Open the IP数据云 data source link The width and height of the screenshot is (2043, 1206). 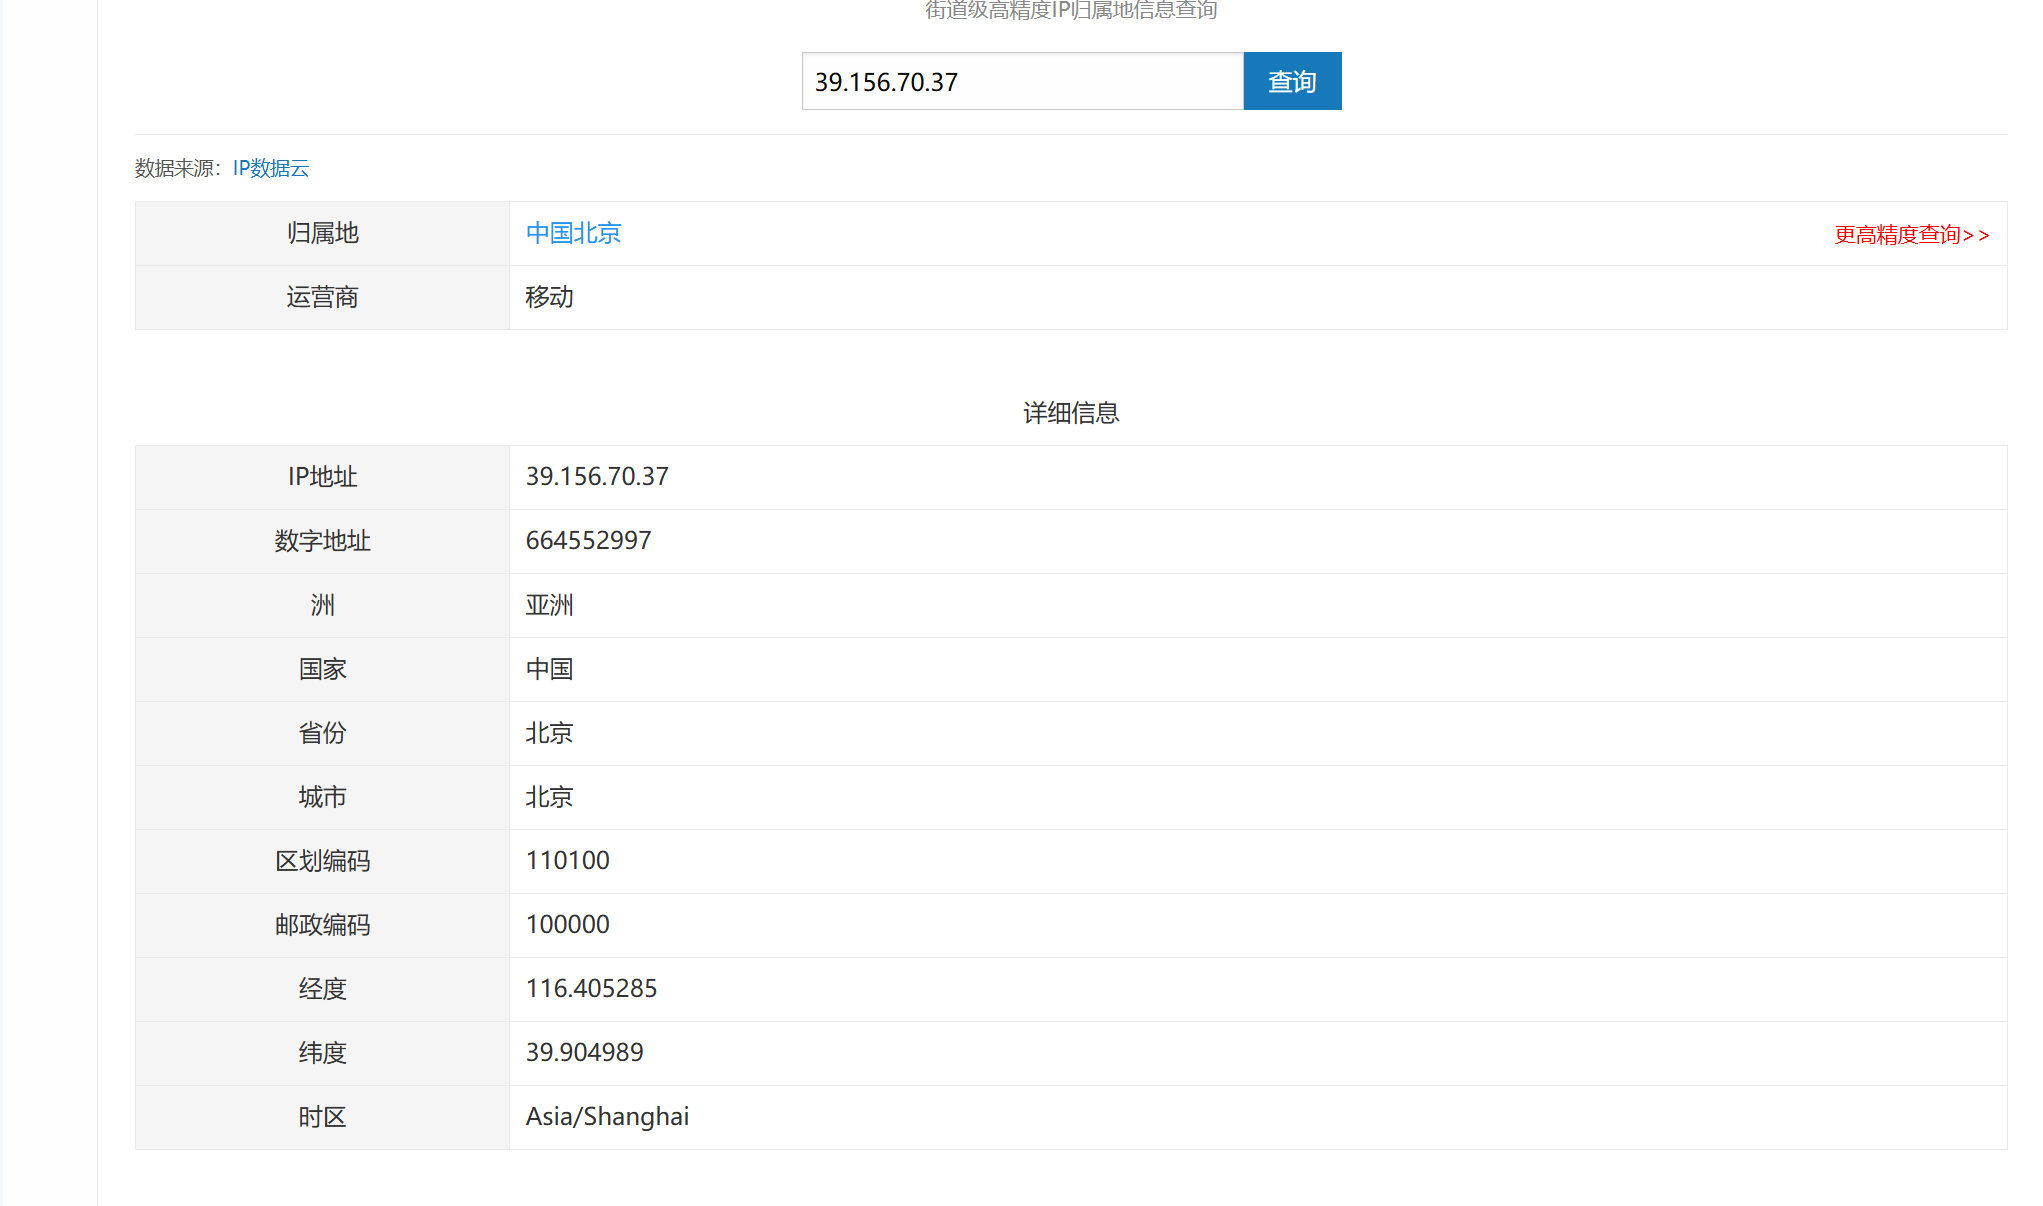[x=271, y=168]
